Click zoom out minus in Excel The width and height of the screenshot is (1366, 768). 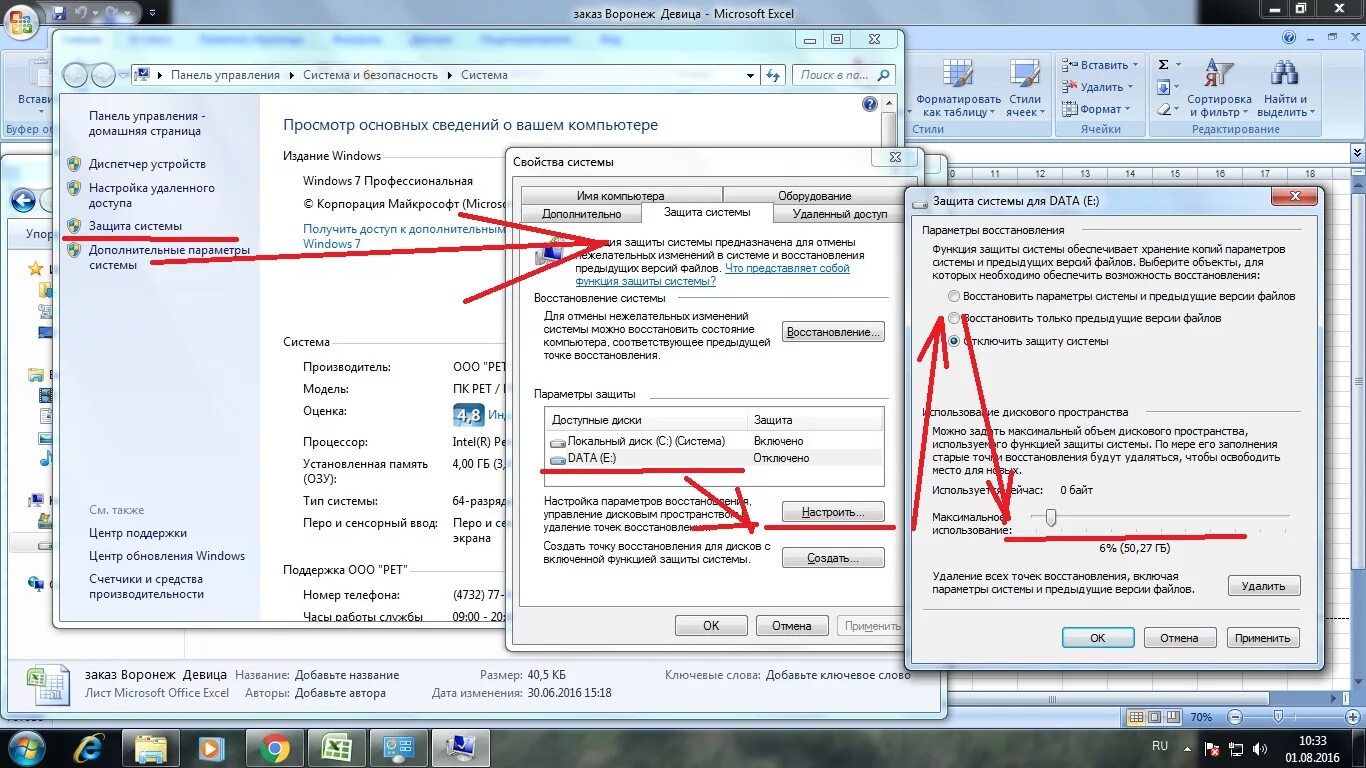click(x=1236, y=717)
